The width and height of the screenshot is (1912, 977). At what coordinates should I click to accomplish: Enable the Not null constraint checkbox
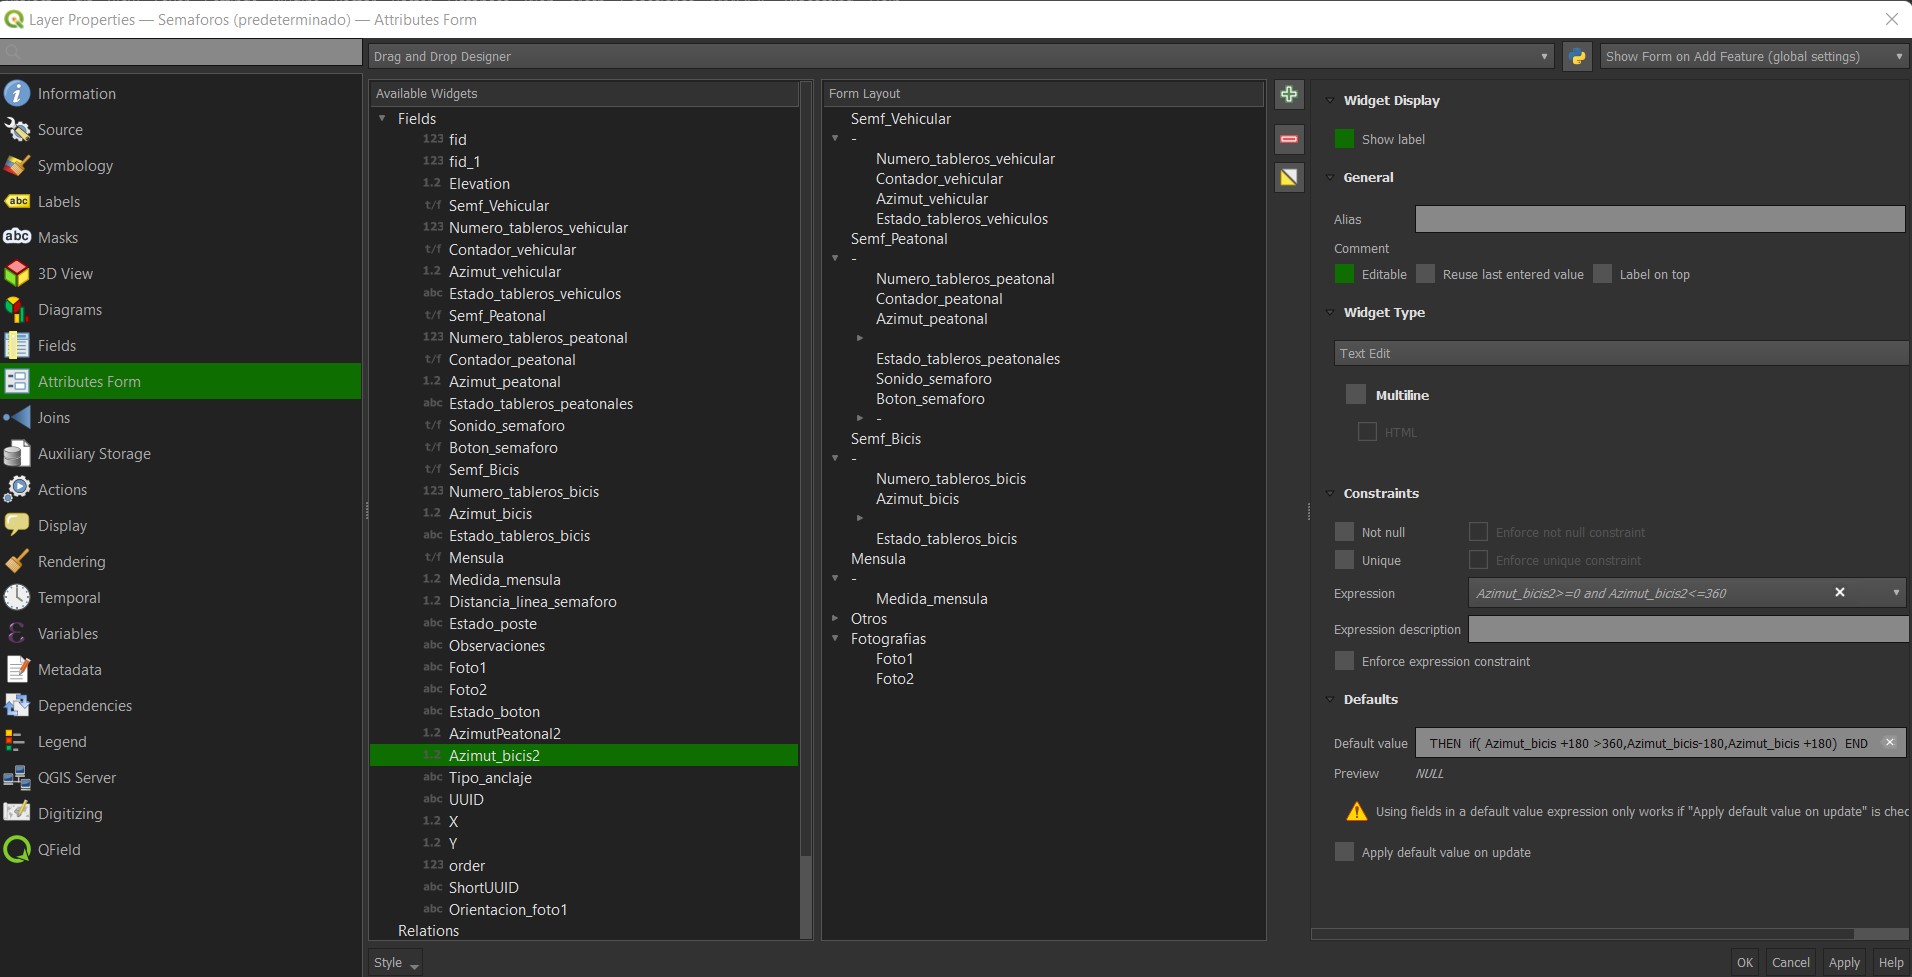coord(1344,532)
